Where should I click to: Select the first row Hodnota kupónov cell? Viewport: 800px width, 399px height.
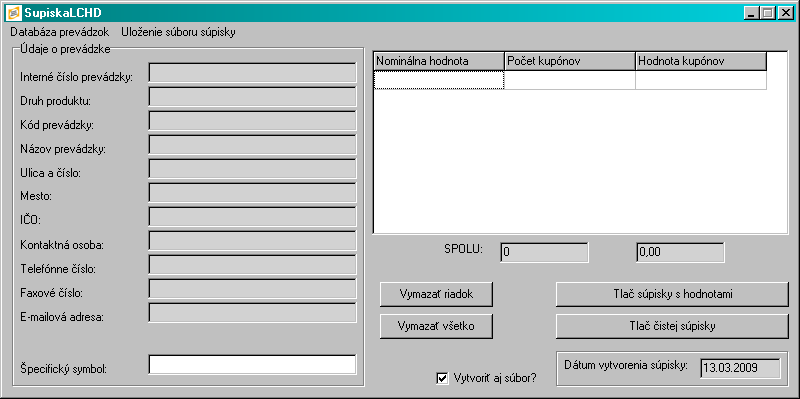tap(701, 80)
